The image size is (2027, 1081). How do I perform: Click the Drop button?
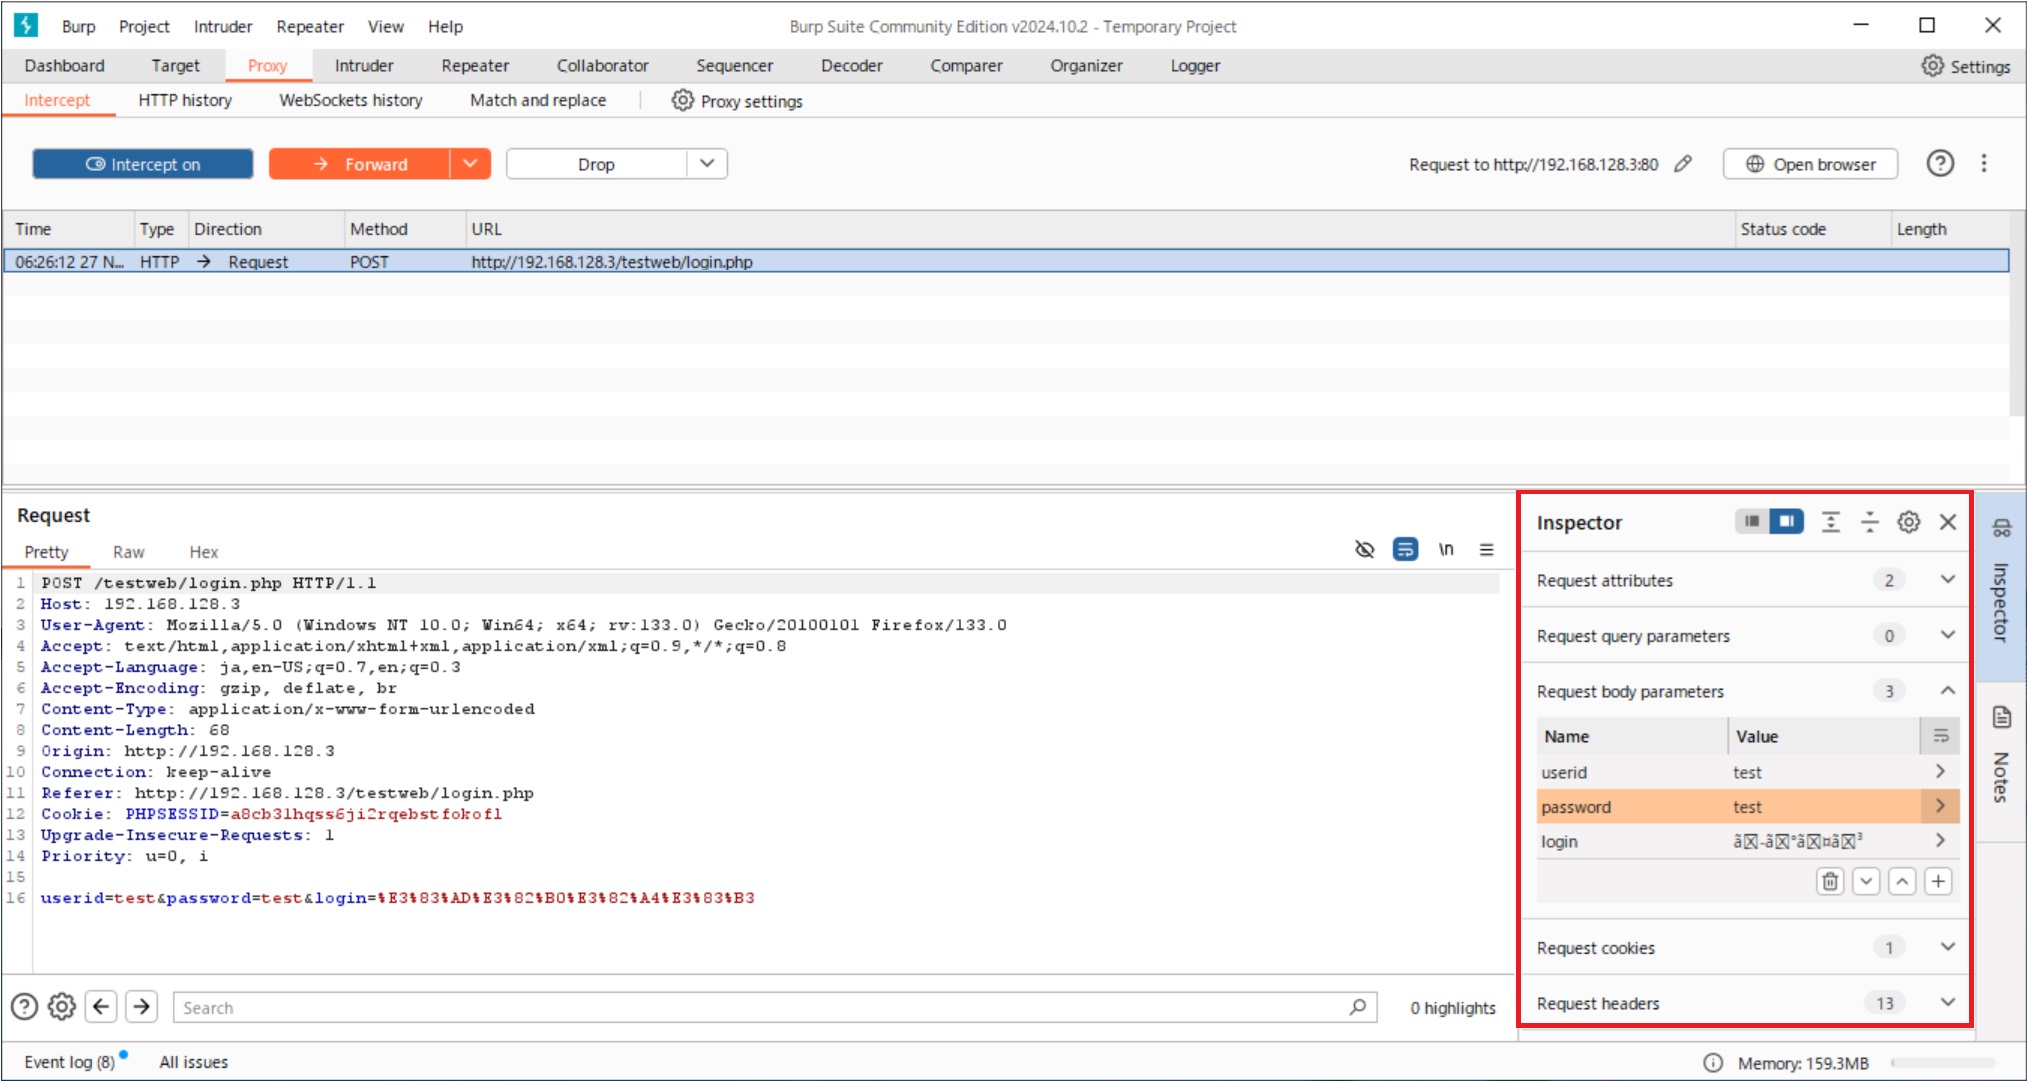tap(597, 164)
